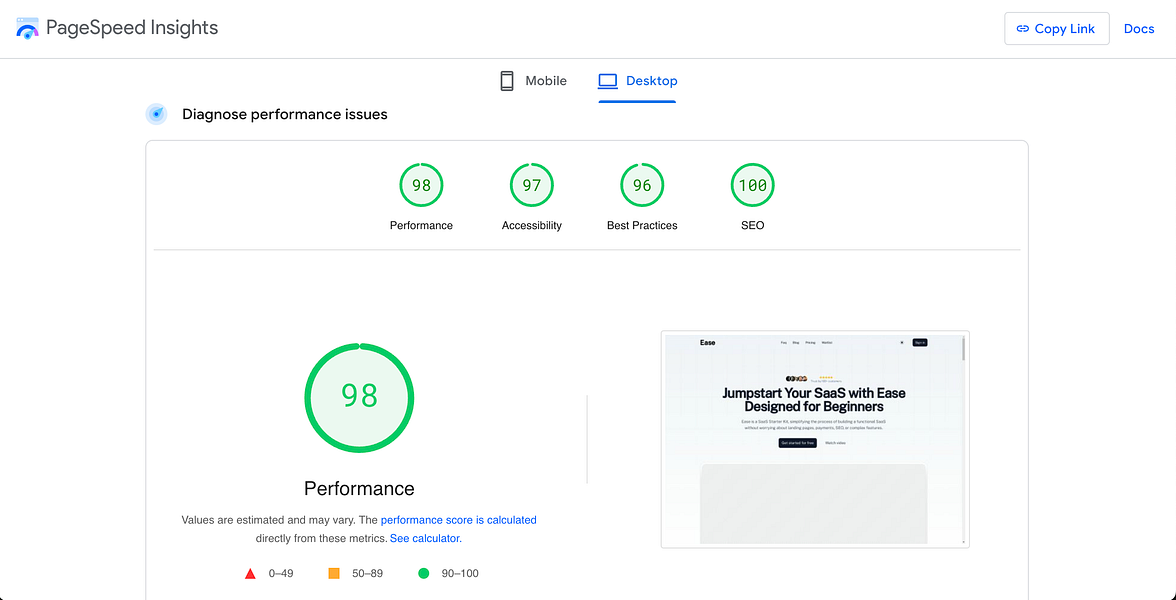Click the desktop laptop icon
Screen dimensions: 1176x600
[x=608, y=81]
